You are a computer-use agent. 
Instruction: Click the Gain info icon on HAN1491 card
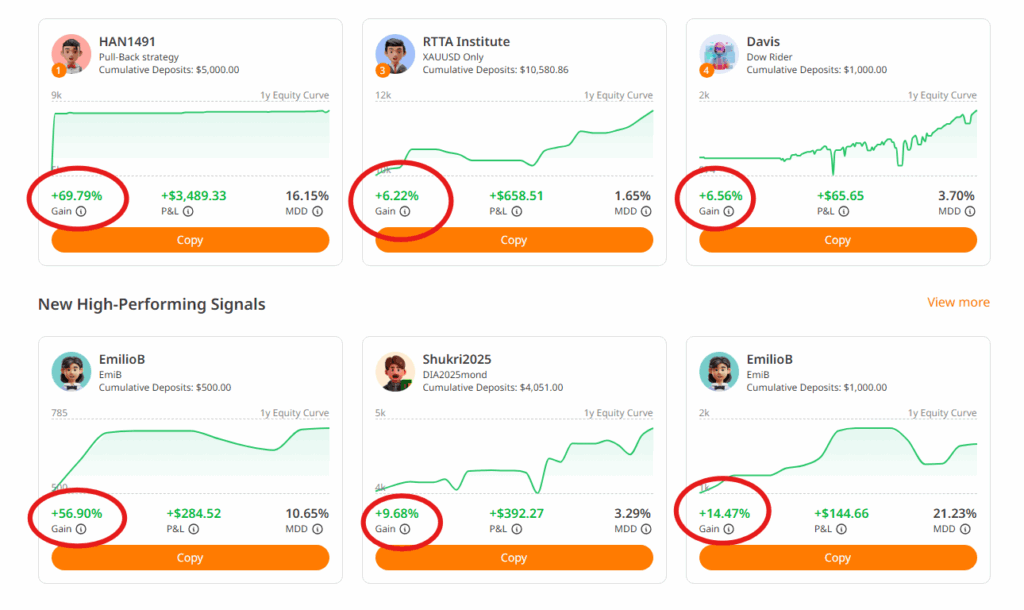click(x=81, y=212)
